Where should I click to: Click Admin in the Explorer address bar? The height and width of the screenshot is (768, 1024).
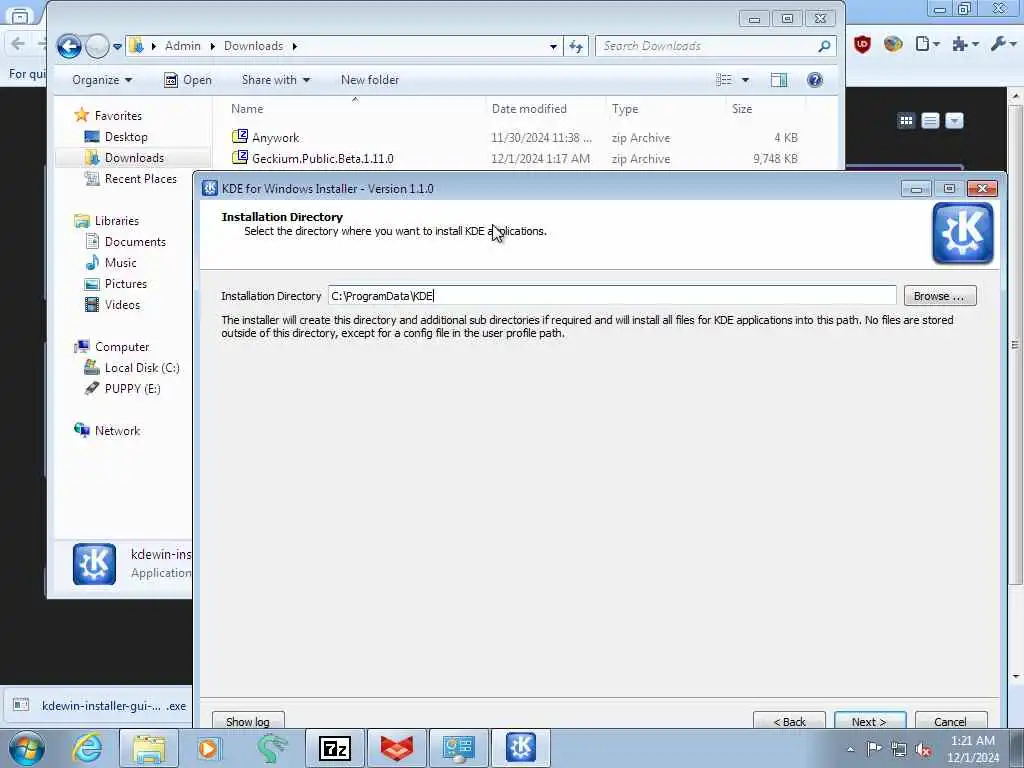pos(182,46)
